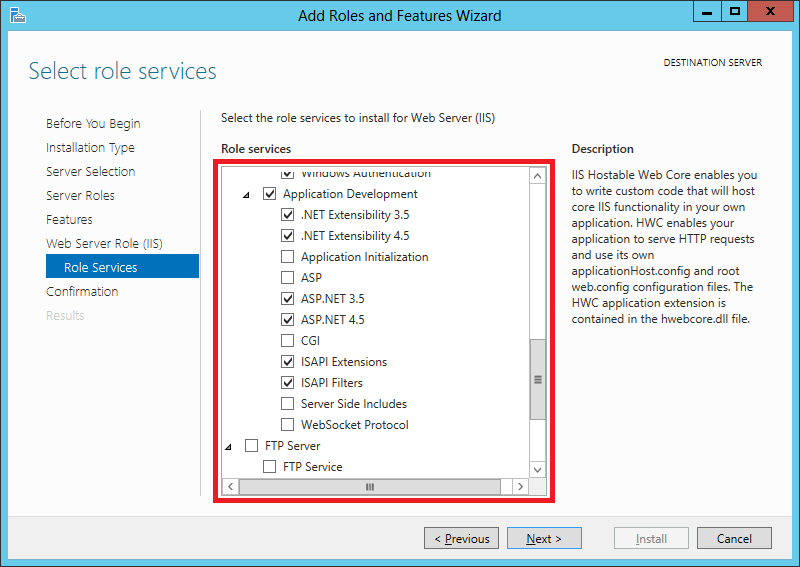Screen dimensions: 800x567
Task: Collapse the Application Development tree node
Action: [246, 194]
